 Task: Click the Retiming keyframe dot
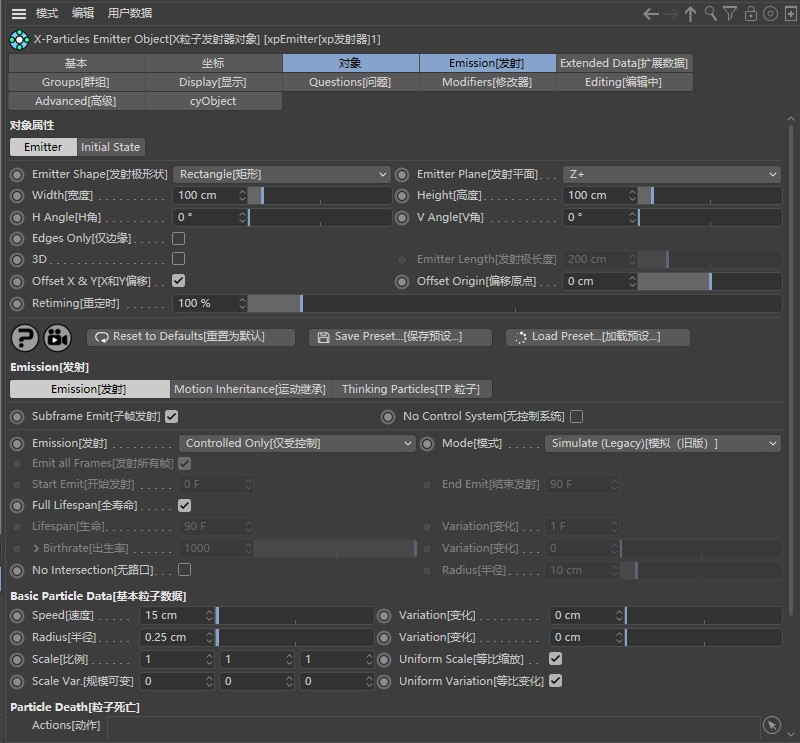pos(17,304)
